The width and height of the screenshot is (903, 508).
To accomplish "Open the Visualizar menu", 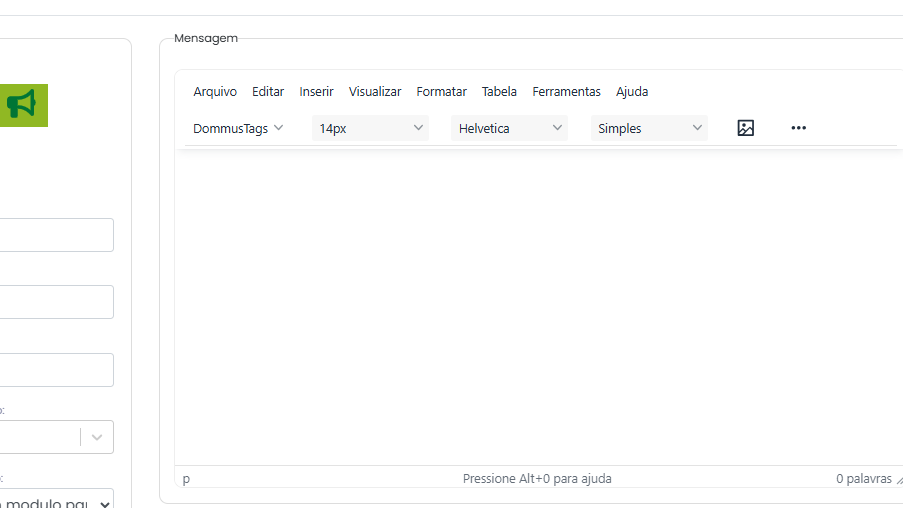I will click(375, 91).
